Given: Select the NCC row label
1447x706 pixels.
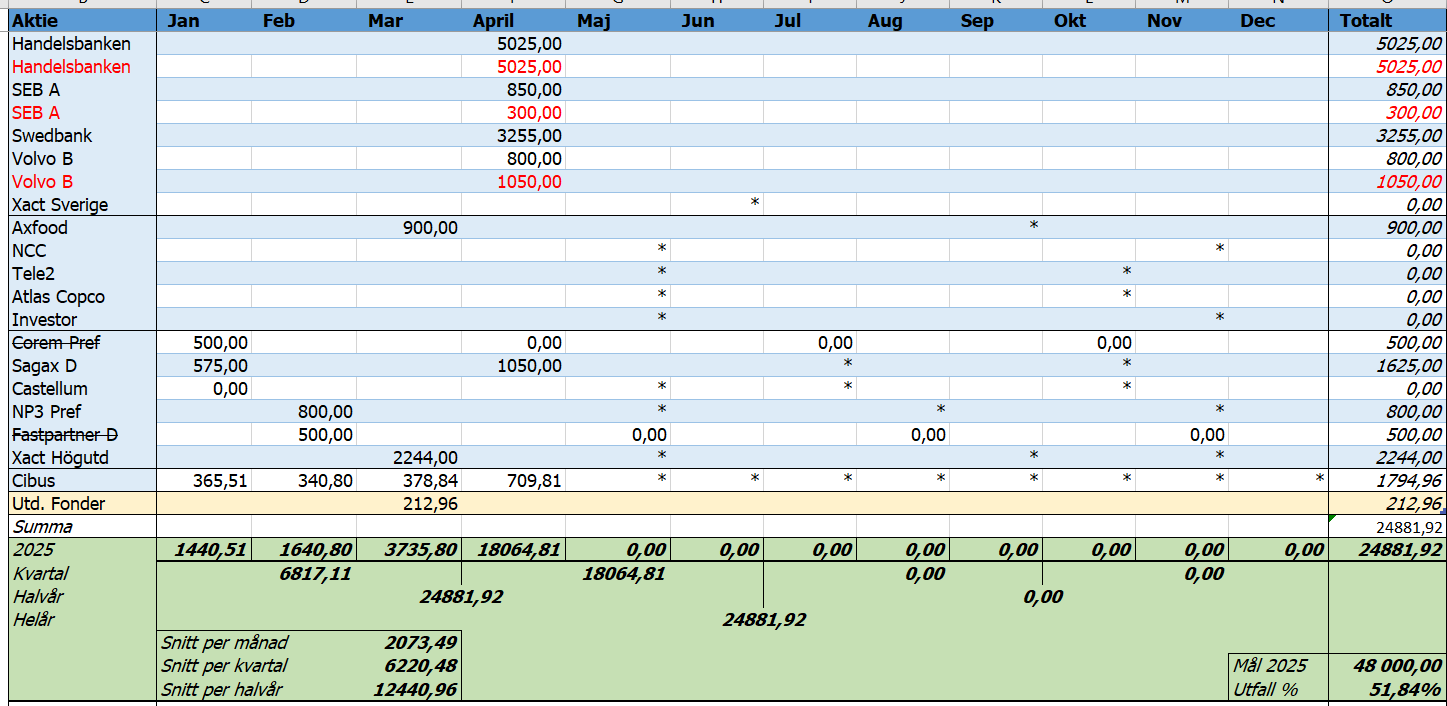Looking at the screenshot, I should click(x=29, y=251).
